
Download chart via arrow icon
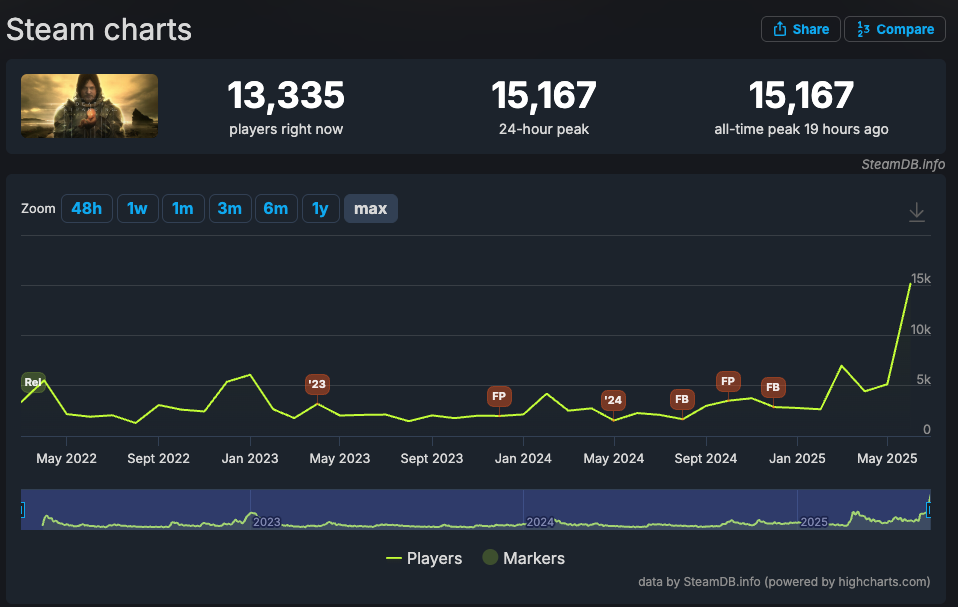click(916, 212)
